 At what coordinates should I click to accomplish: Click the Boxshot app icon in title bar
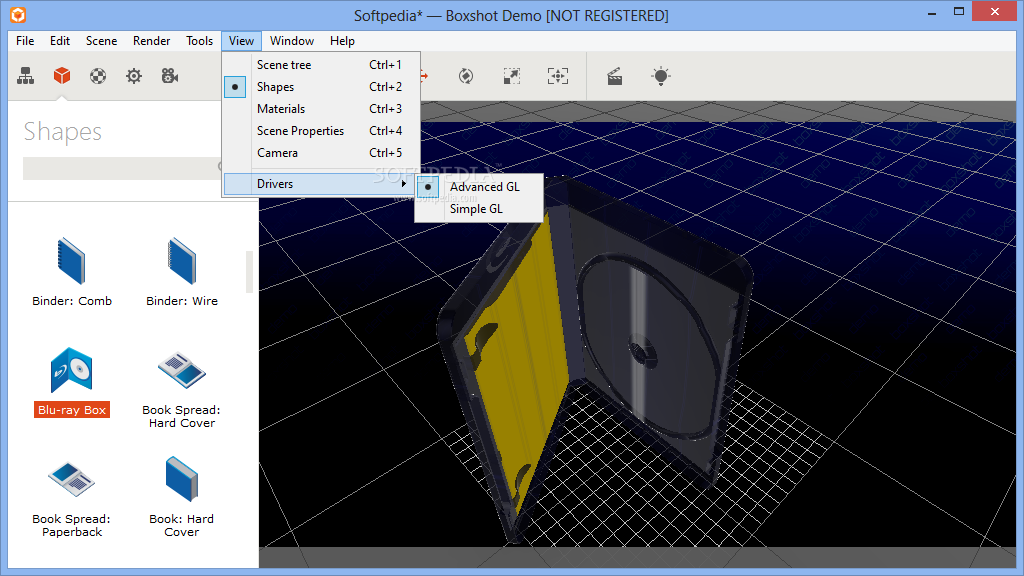(18, 14)
